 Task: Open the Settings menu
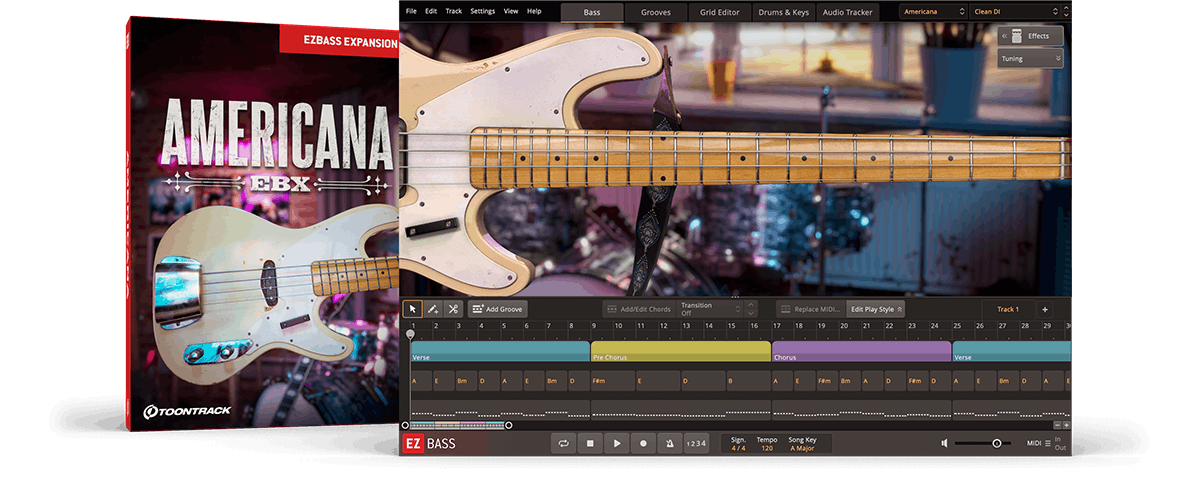pyautogui.click(x=483, y=11)
